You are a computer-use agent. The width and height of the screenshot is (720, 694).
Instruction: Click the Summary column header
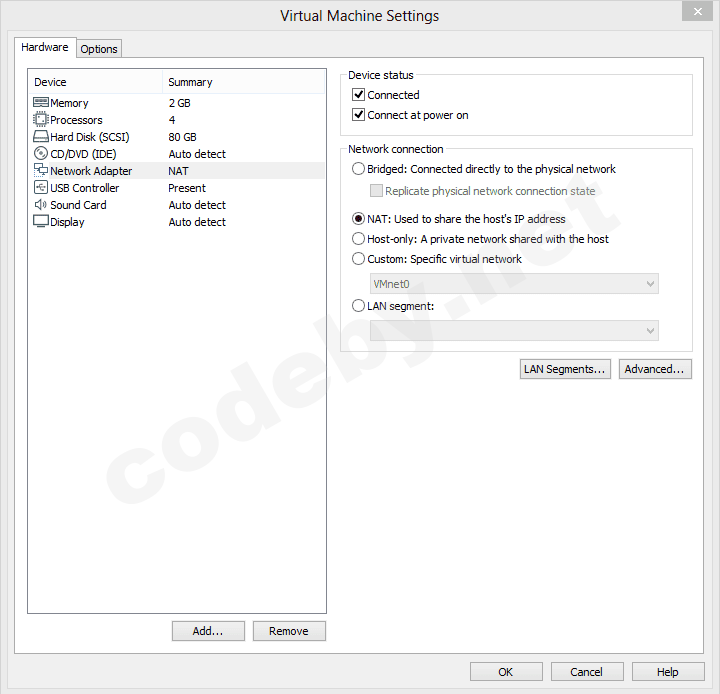(x=244, y=82)
